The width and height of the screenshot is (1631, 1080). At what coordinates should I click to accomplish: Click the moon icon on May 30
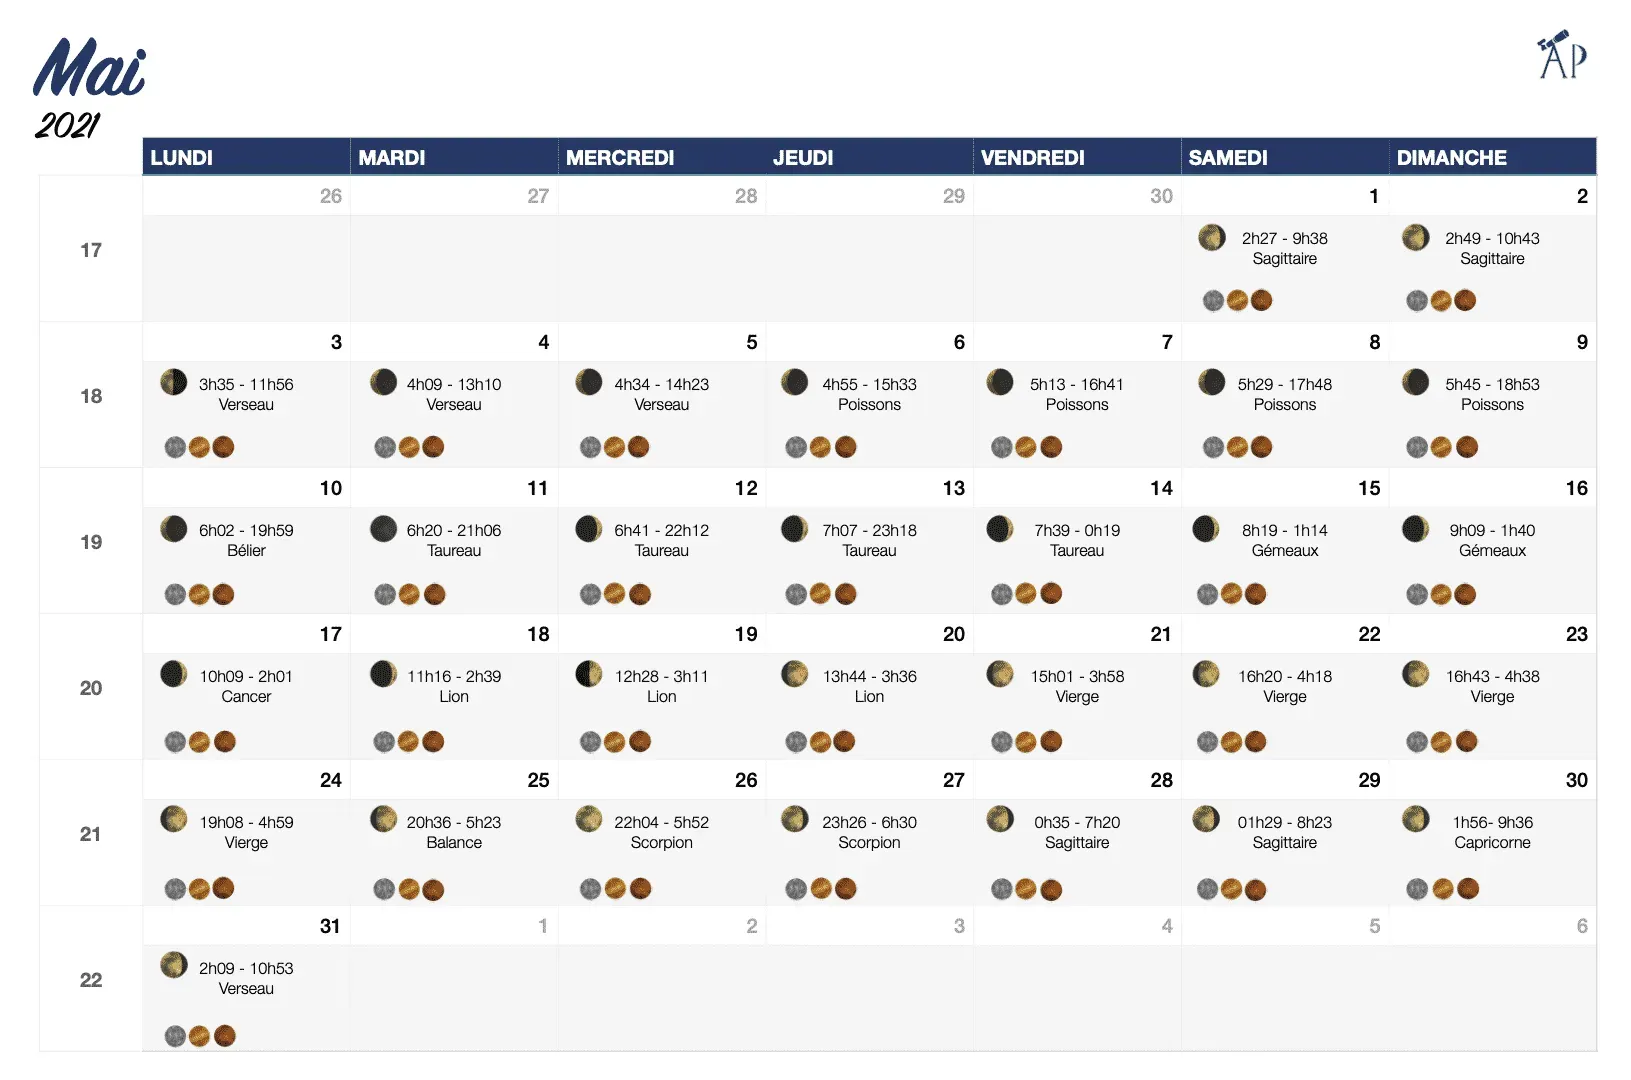coord(1415,819)
